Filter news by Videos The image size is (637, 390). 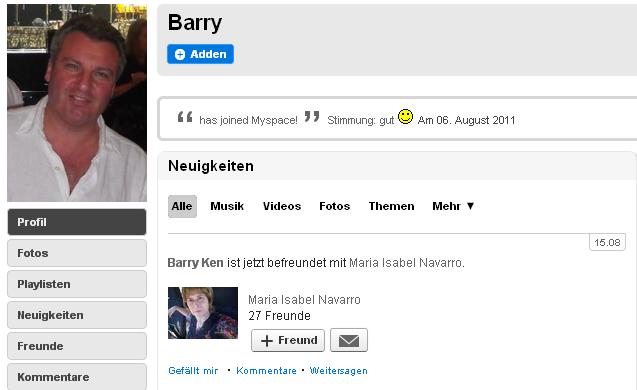click(x=282, y=206)
